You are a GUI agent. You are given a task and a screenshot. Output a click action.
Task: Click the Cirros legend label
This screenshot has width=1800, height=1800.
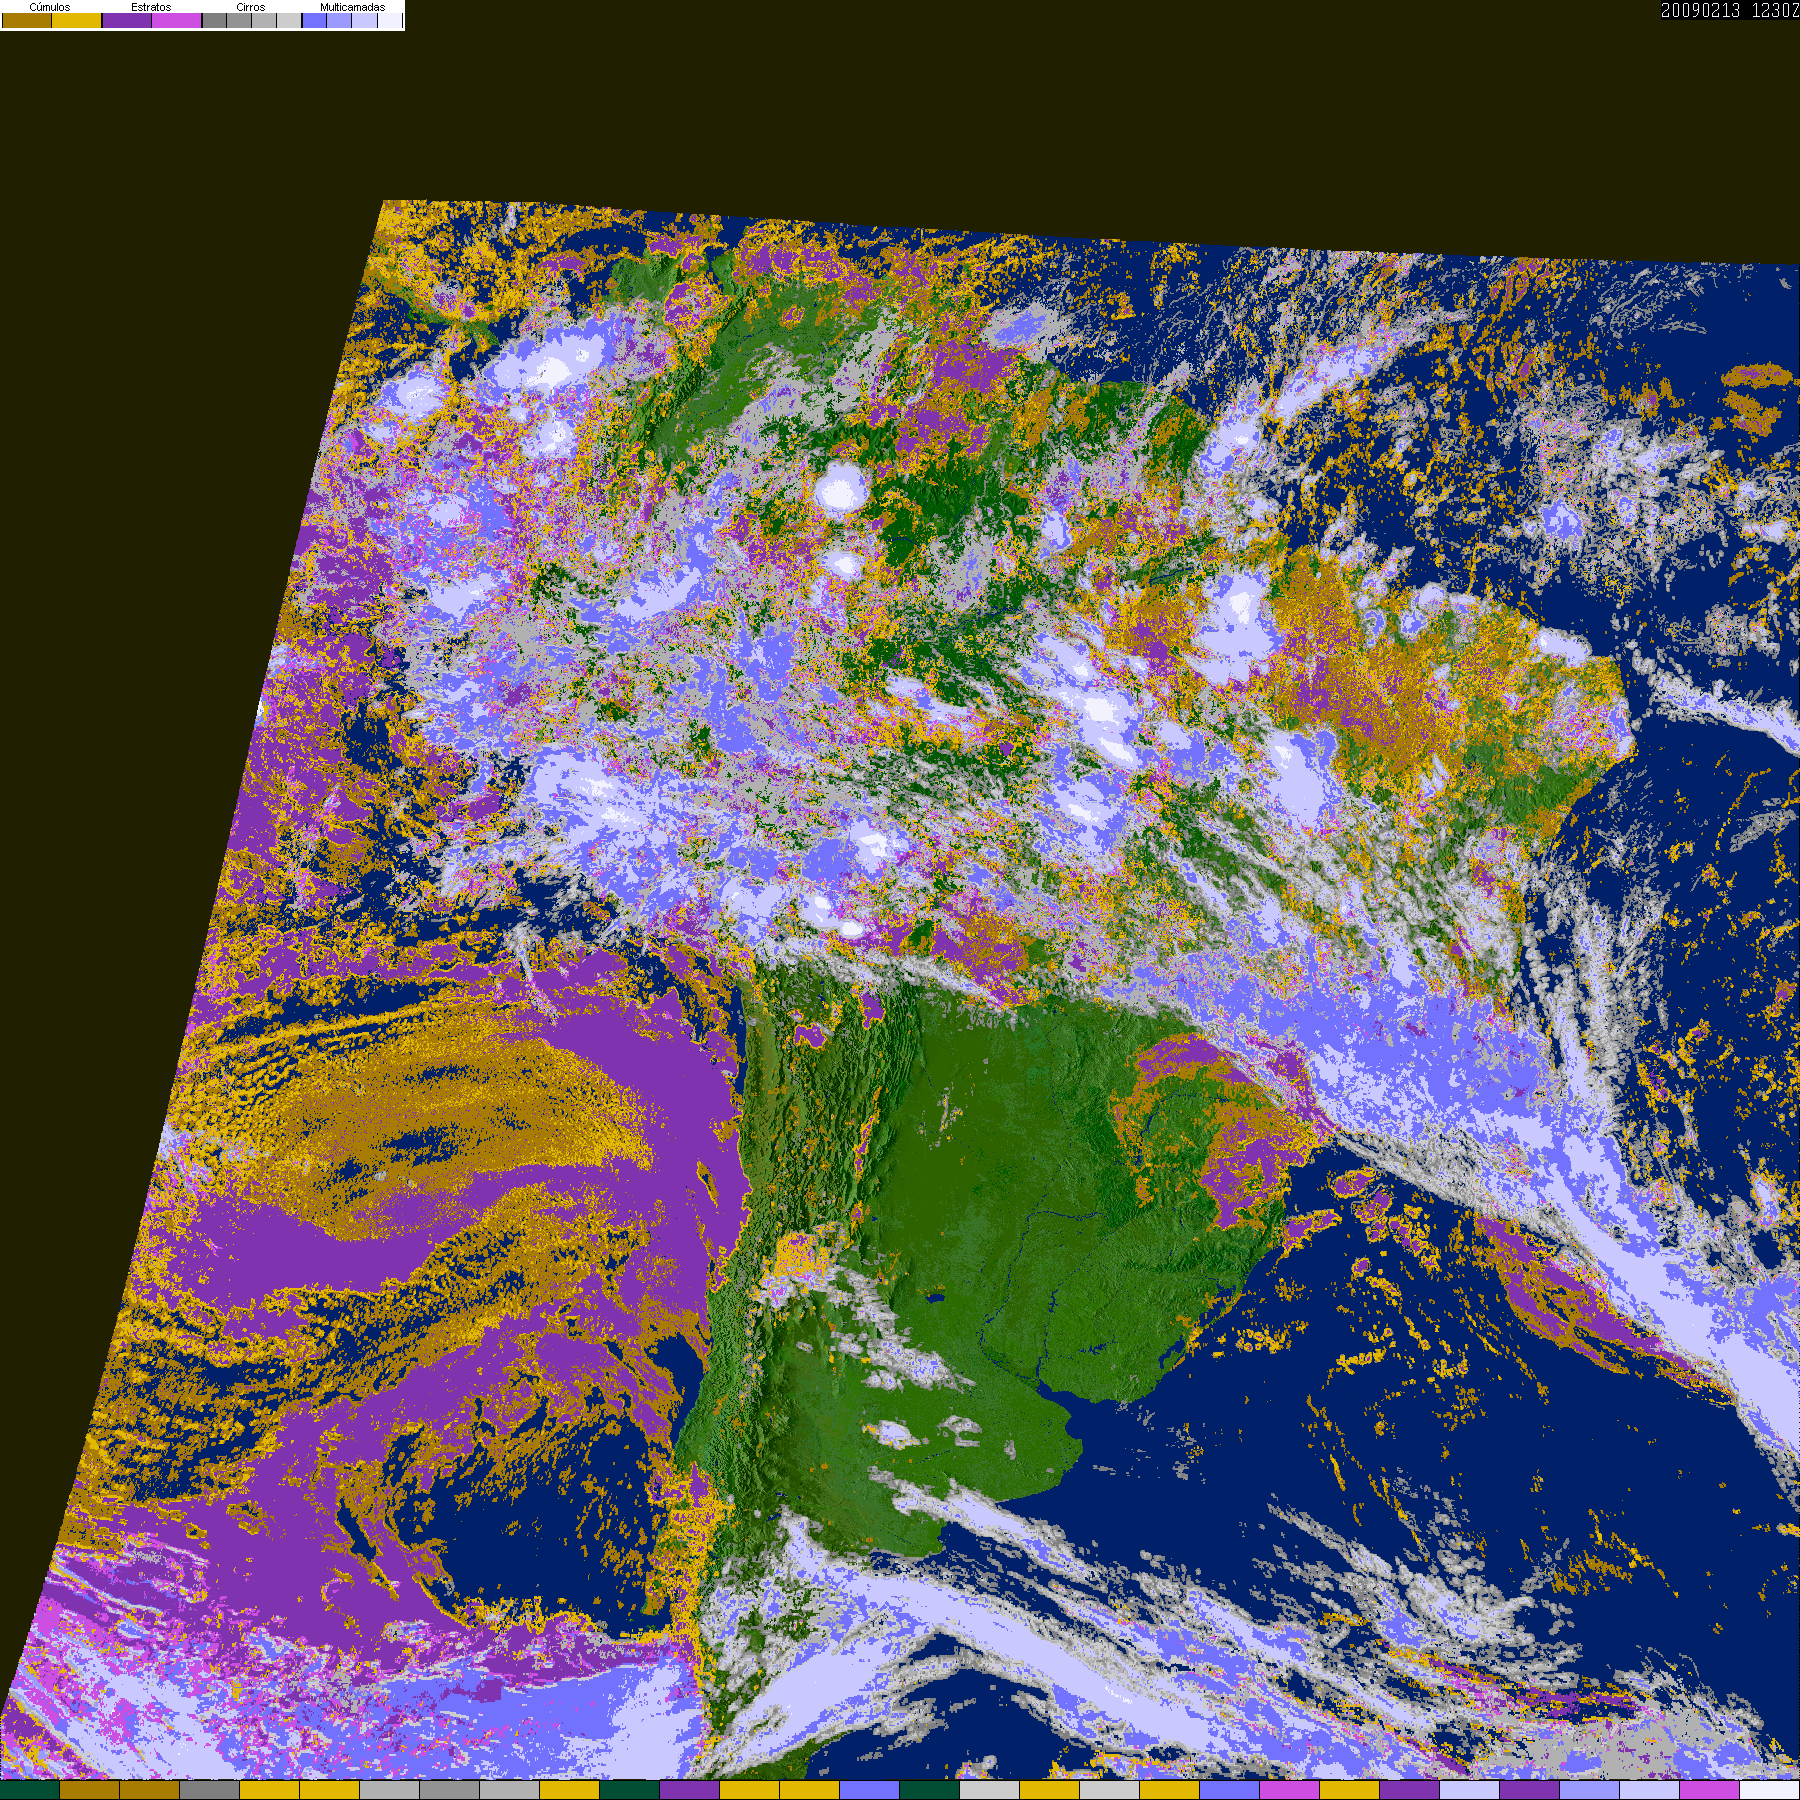[251, 7]
